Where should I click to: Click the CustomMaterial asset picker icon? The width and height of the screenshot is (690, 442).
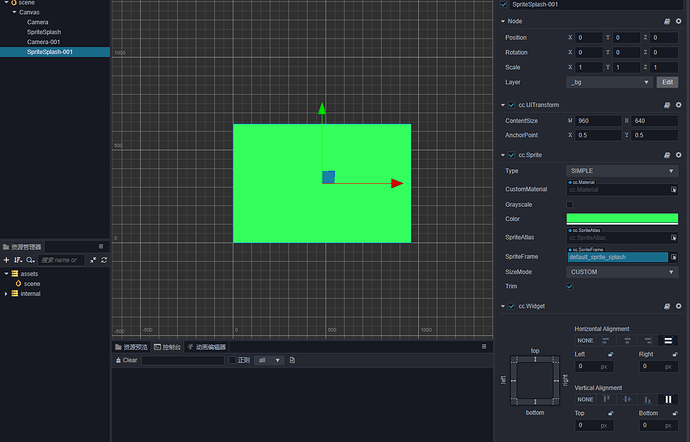673,189
